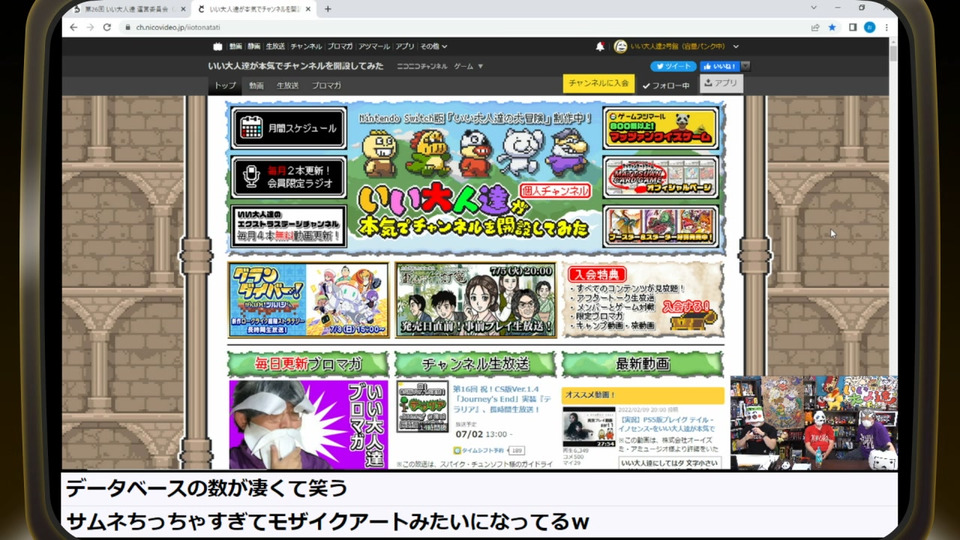The width and height of the screenshot is (960, 540).
Task: Open a new browser tab with plus
Action: pyautogui.click(x=328, y=9)
